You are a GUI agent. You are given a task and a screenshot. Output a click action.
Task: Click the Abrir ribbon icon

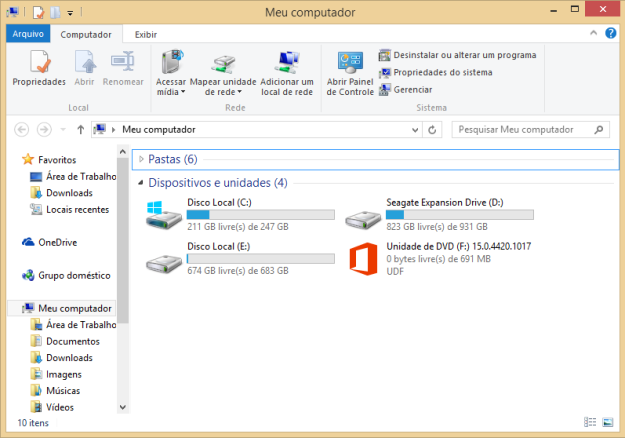[85, 68]
